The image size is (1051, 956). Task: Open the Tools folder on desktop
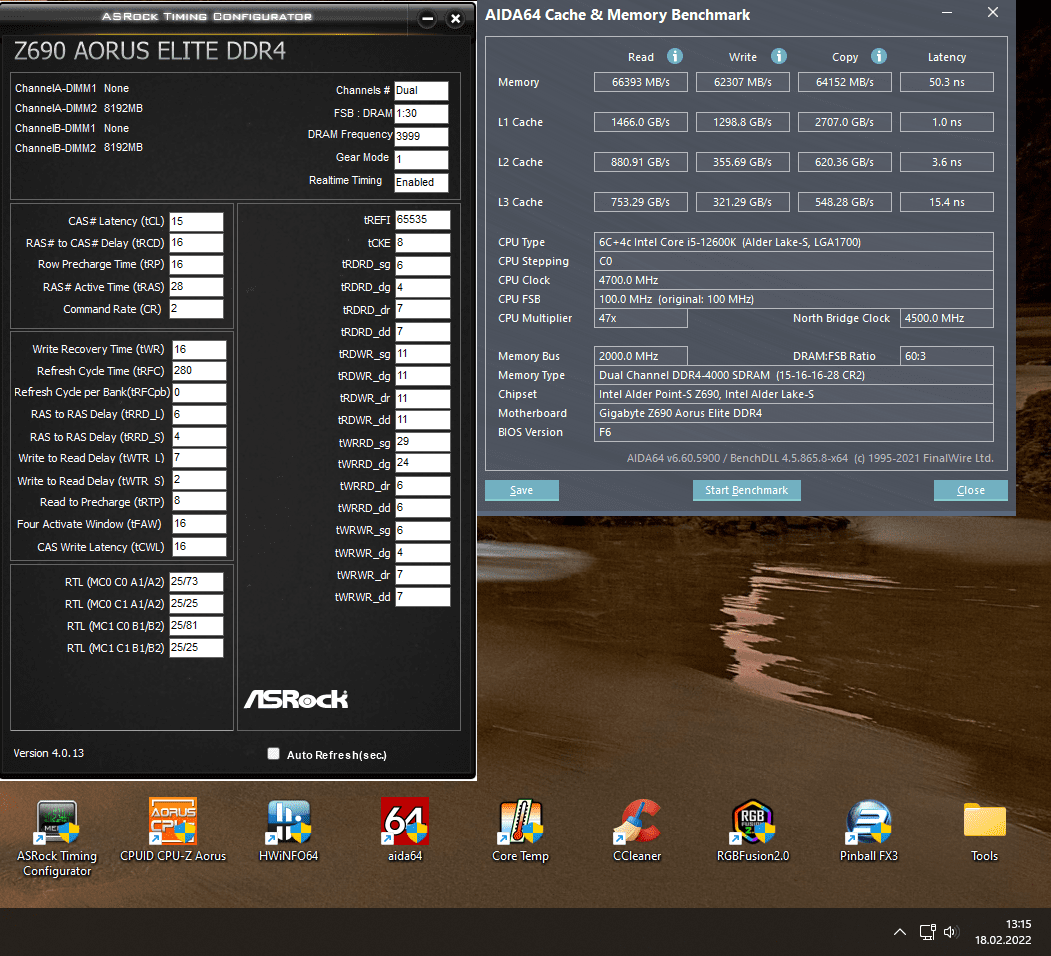(984, 831)
